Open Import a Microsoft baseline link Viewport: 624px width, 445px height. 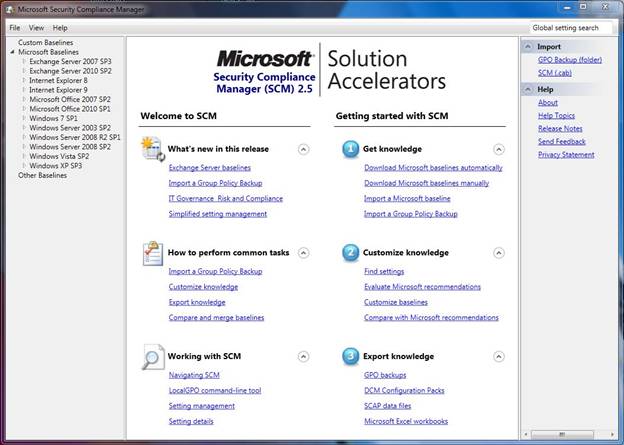click(407, 199)
